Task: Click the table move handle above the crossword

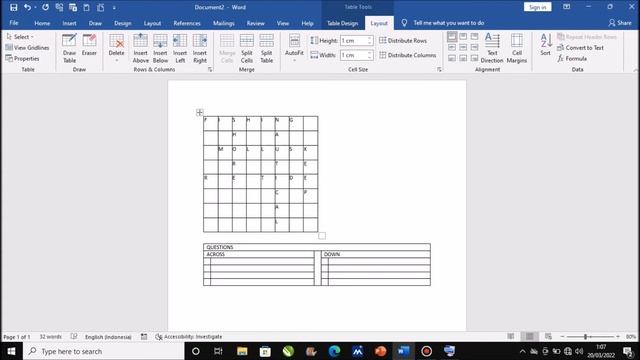Action: click(x=200, y=112)
